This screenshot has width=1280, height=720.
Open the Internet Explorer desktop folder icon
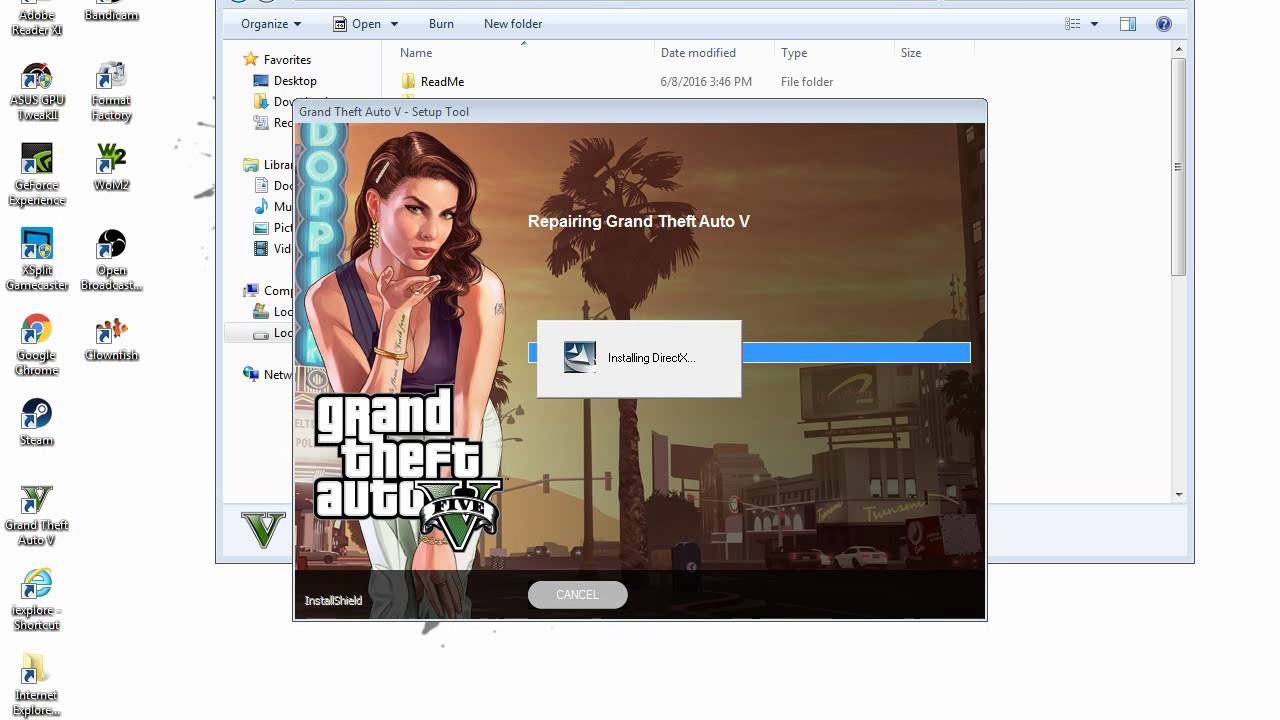tap(37, 686)
